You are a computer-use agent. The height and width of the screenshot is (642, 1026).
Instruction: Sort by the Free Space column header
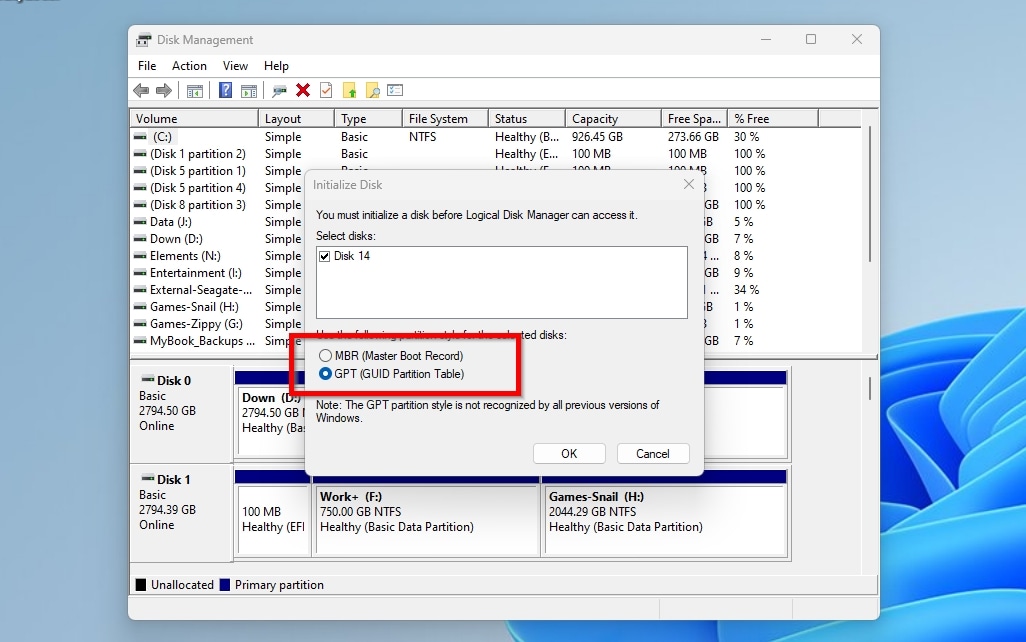click(x=694, y=118)
